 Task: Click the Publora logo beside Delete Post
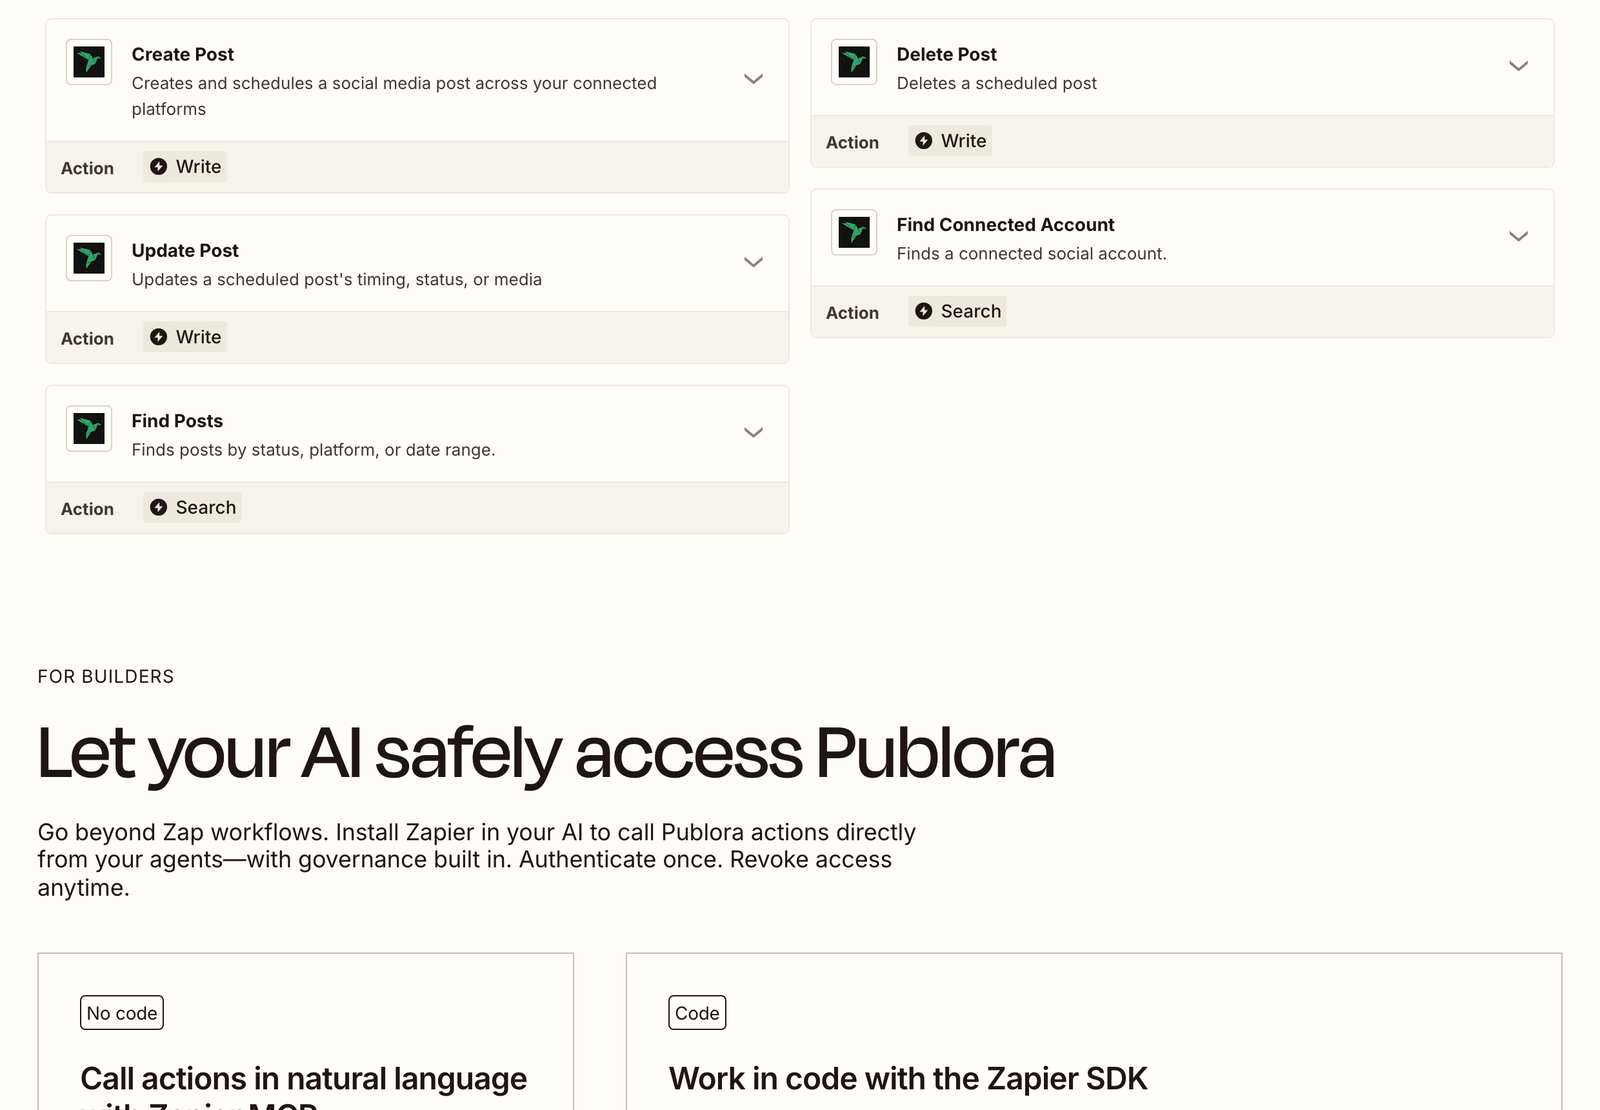tap(854, 62)
